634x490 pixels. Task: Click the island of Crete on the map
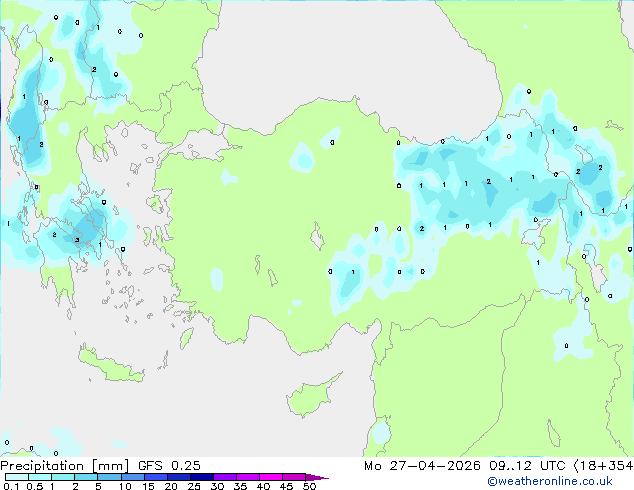point(111,366)
